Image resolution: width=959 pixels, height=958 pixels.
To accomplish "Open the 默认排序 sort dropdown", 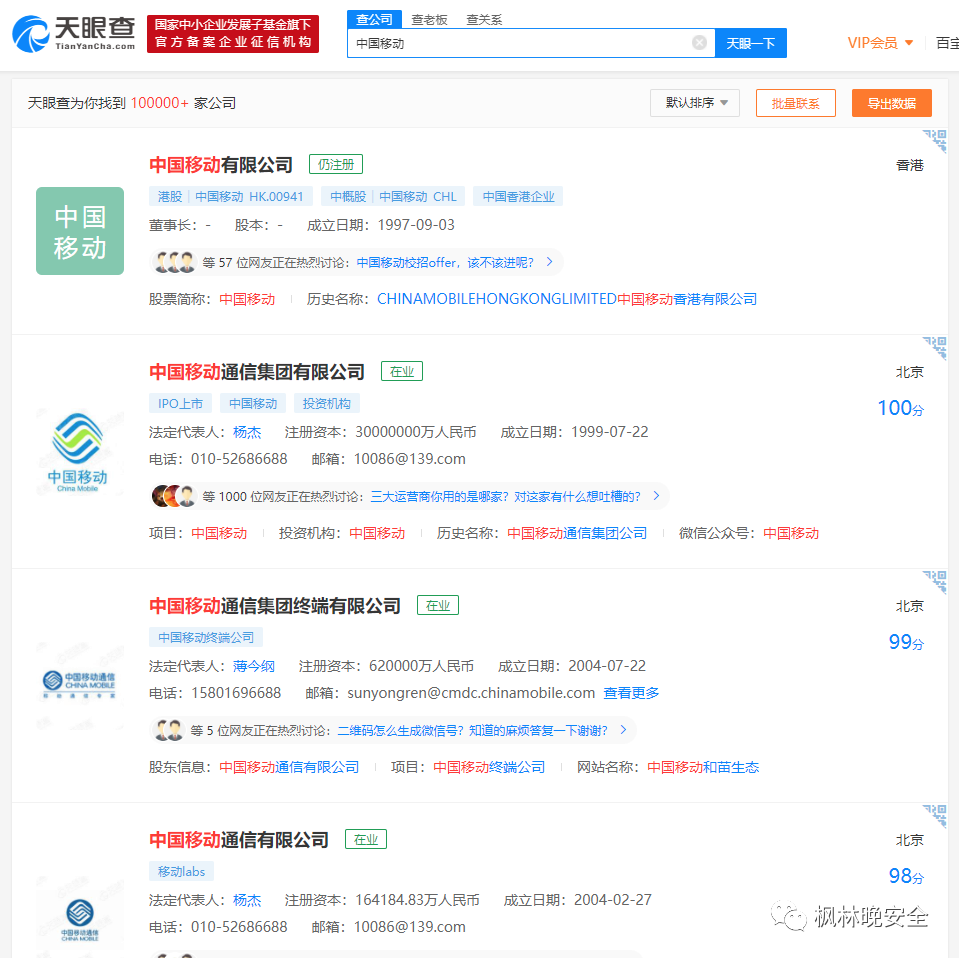I will (x=695, y=103).
